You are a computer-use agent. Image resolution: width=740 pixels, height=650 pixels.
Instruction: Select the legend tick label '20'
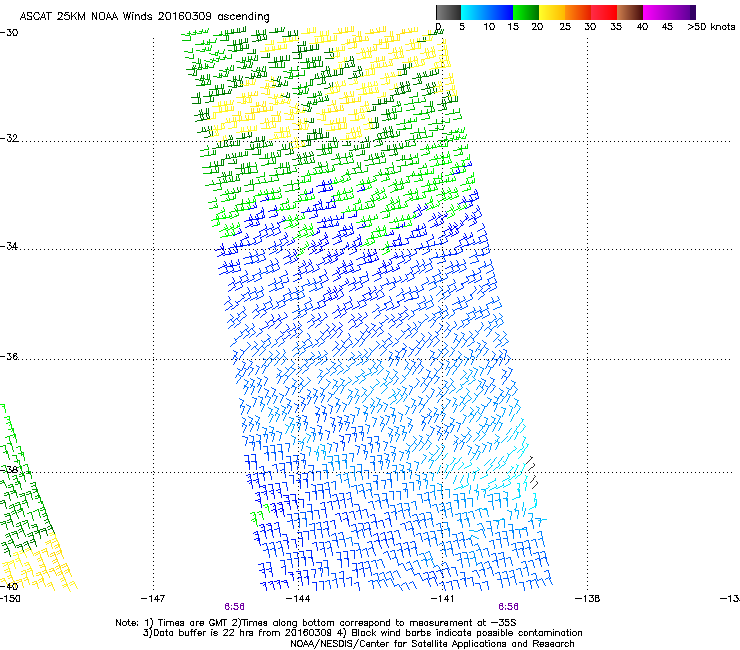[x=537, y=27]
